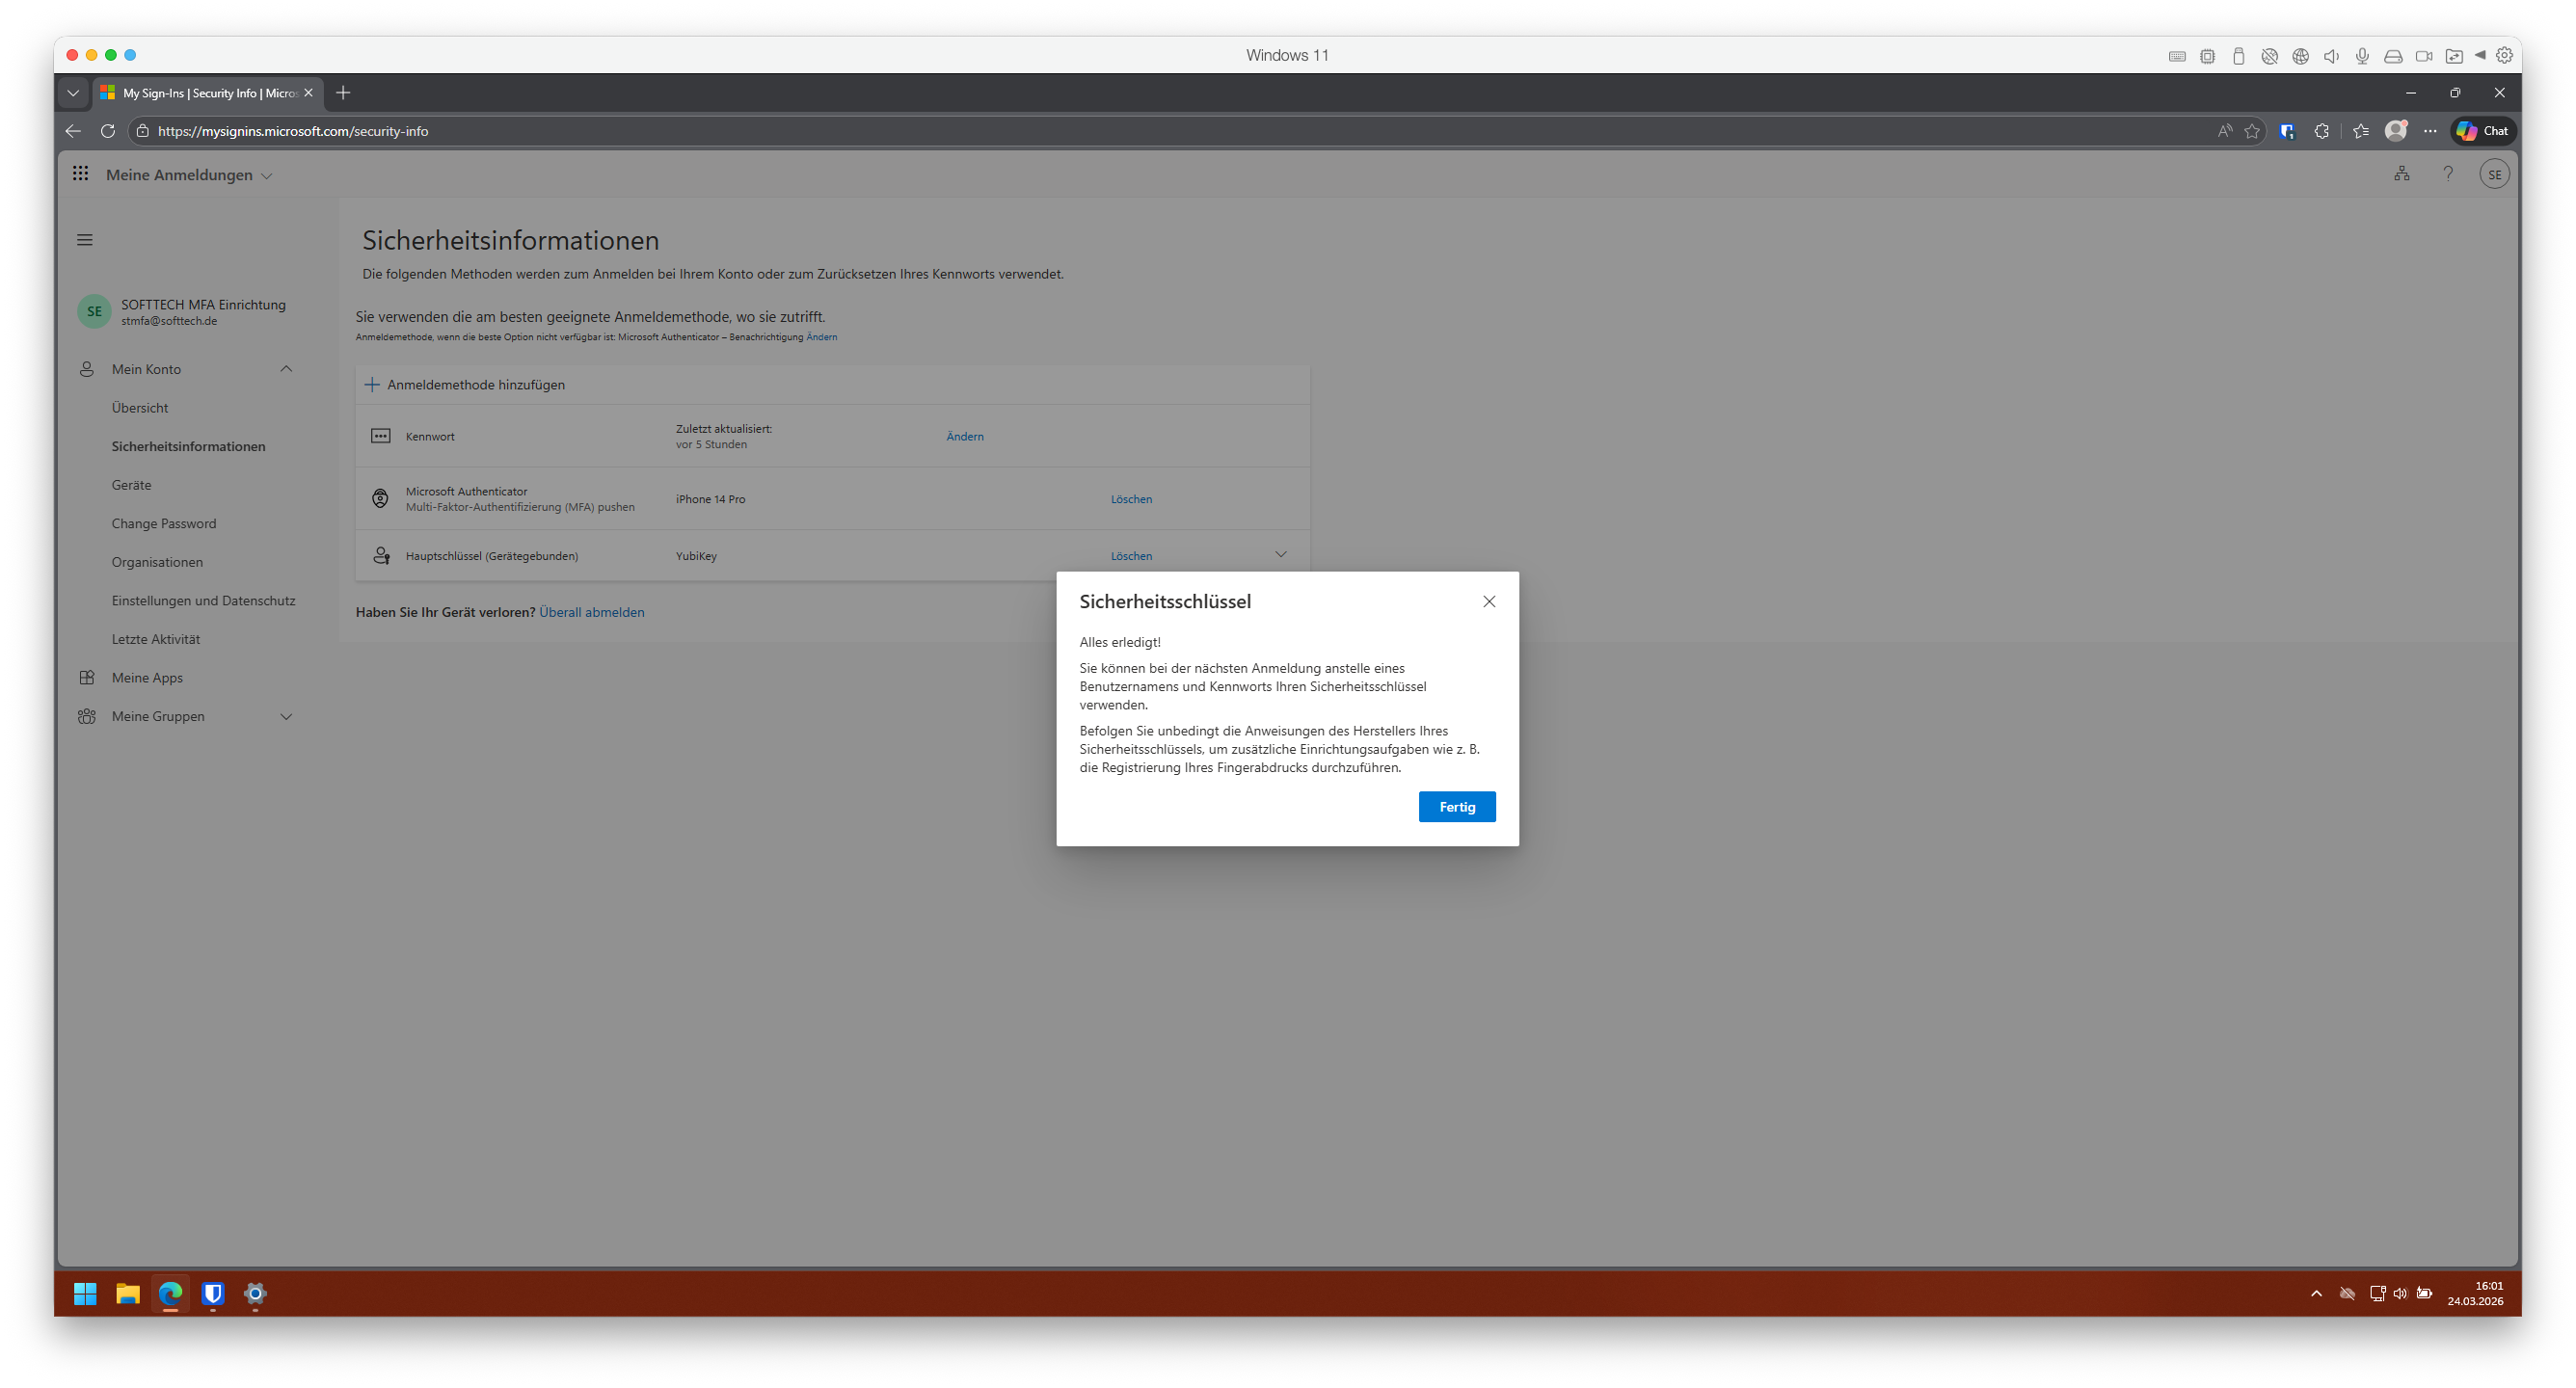Select Geräte in the sidebar

[132, 485]
